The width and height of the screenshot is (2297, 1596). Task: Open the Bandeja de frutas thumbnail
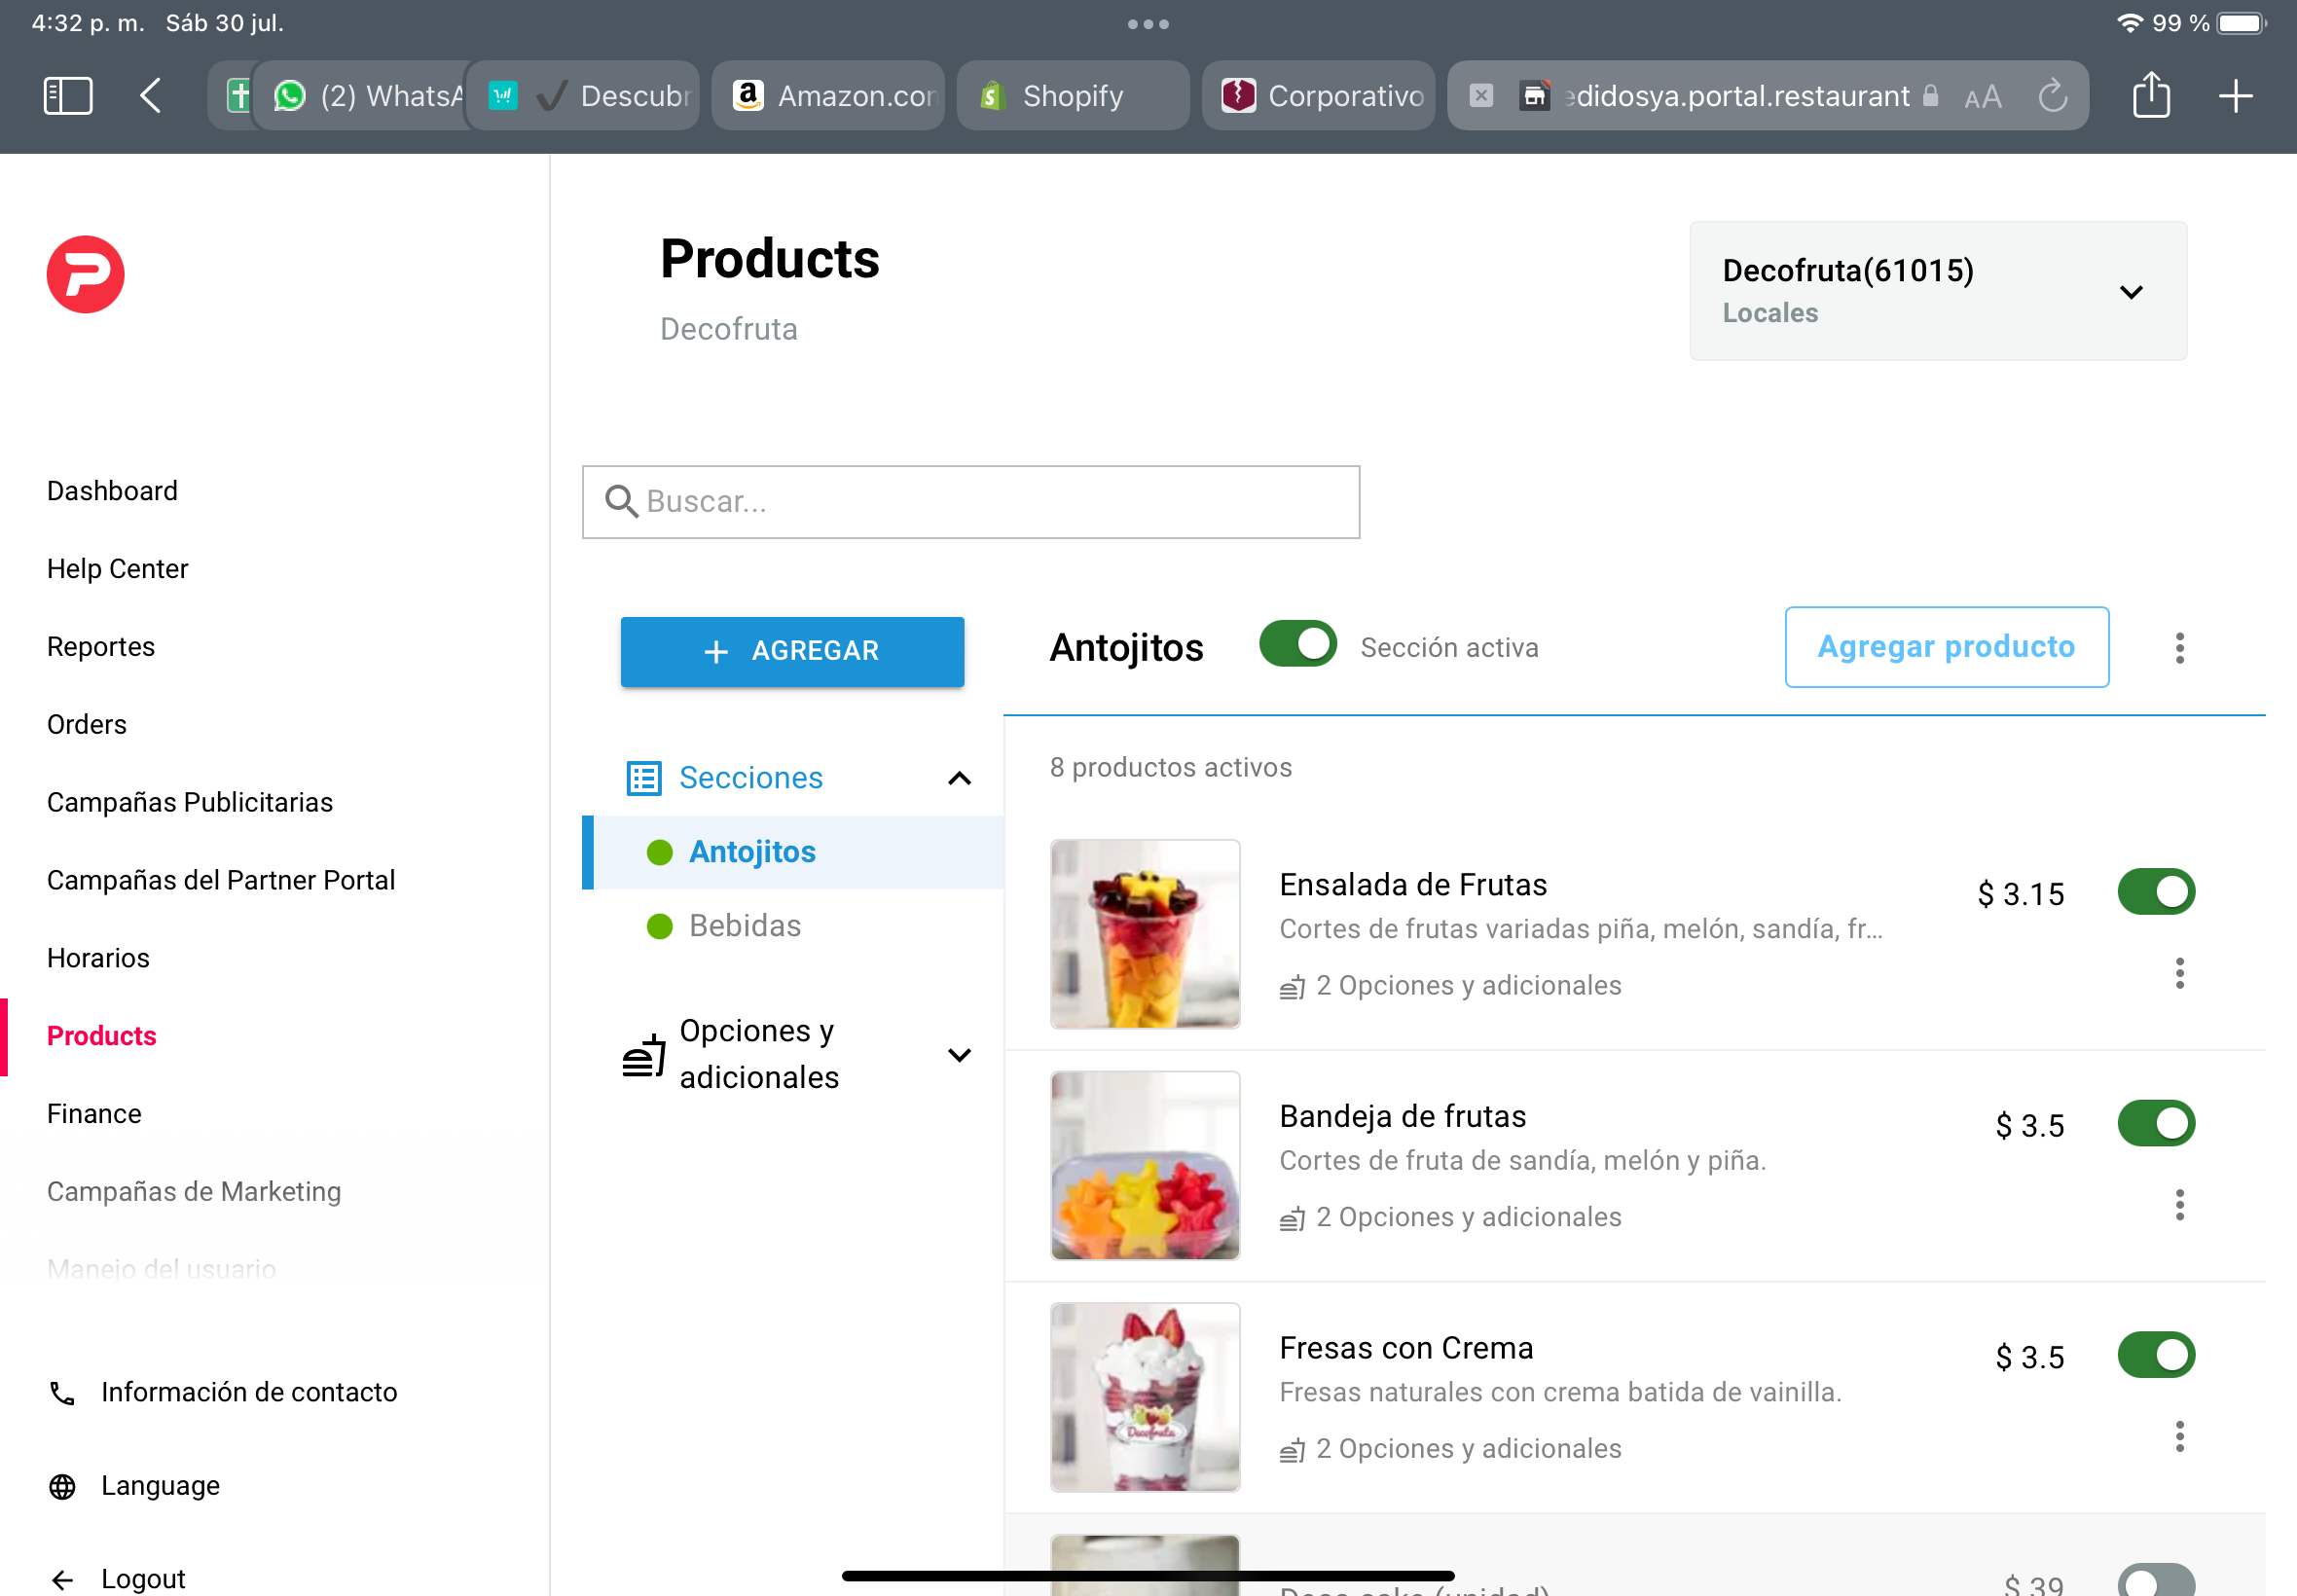[1144, 1166]
